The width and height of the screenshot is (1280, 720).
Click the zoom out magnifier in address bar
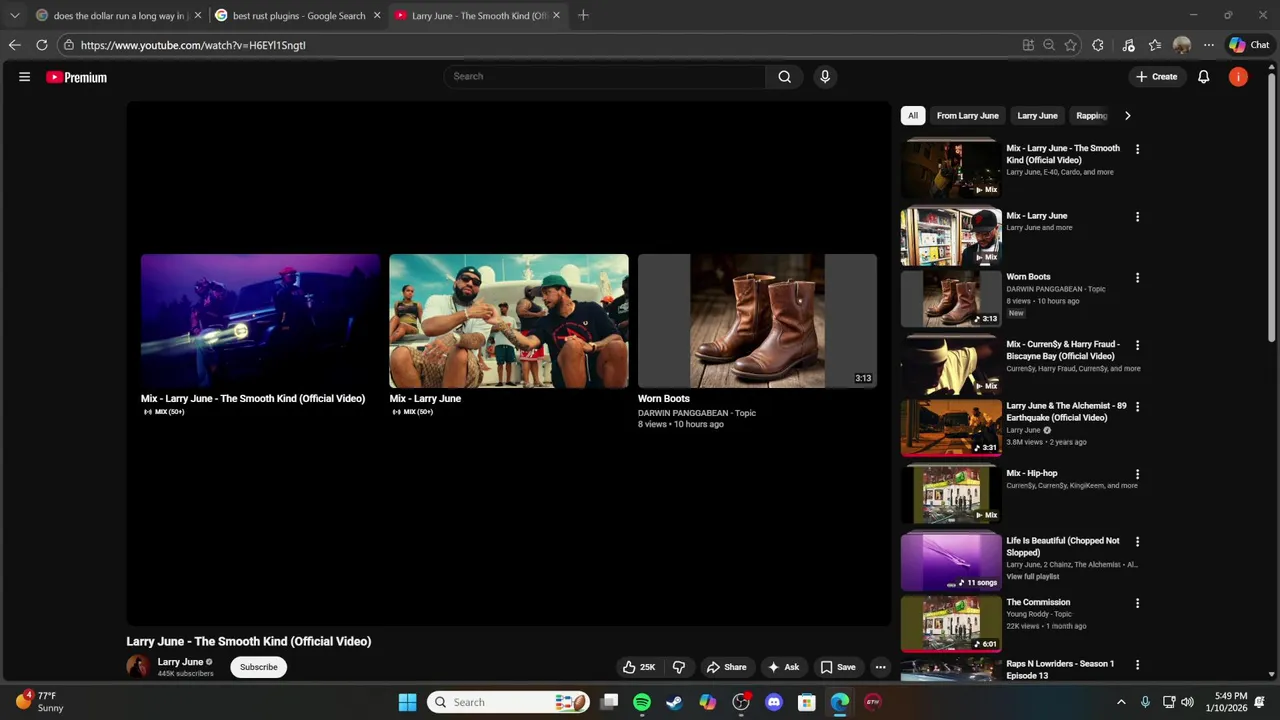1049,45
